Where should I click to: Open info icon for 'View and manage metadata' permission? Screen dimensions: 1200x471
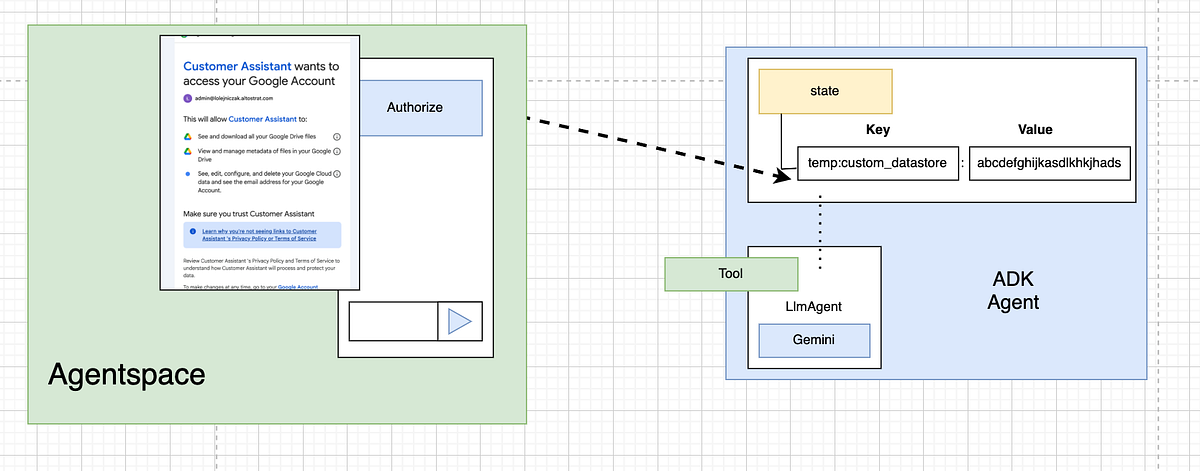click(x=337, y=151)
